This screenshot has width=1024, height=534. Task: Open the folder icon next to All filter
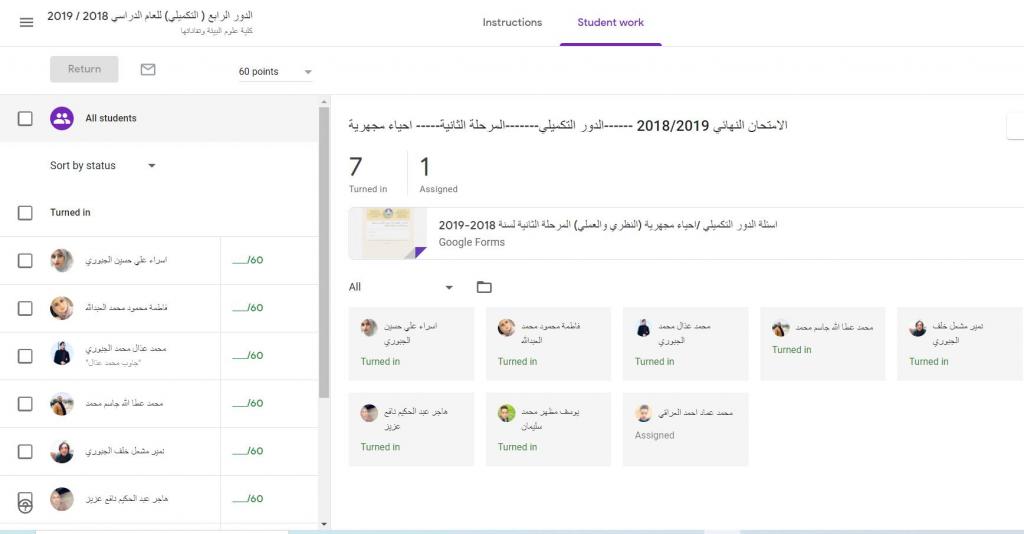point(484,287)
